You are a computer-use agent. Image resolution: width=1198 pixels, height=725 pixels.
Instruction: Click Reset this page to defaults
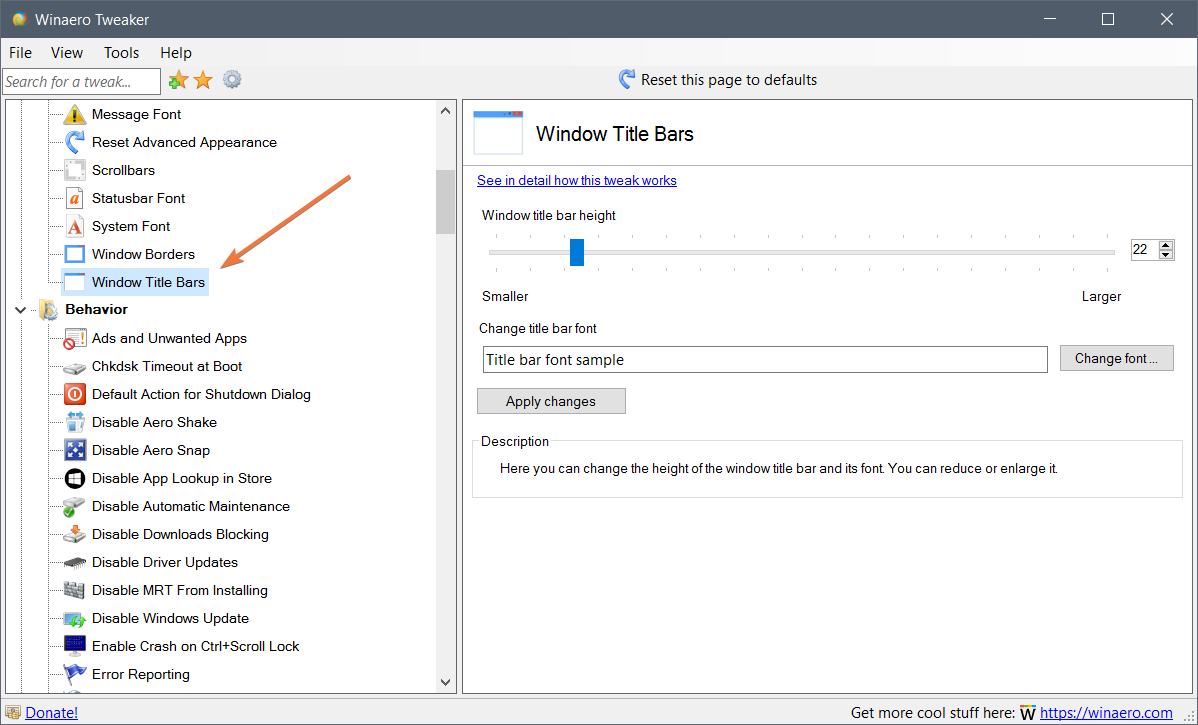click(x=717, y=79)
